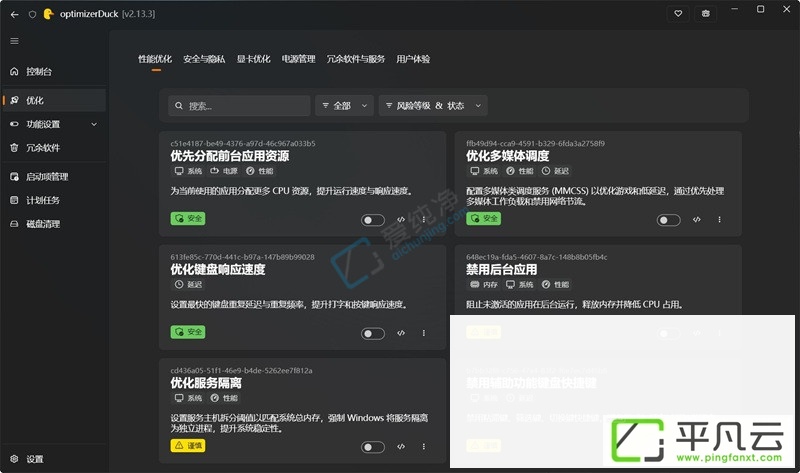
Task: Enable 优化多媒体调度 toggle
Action: [x=668, y=220]
